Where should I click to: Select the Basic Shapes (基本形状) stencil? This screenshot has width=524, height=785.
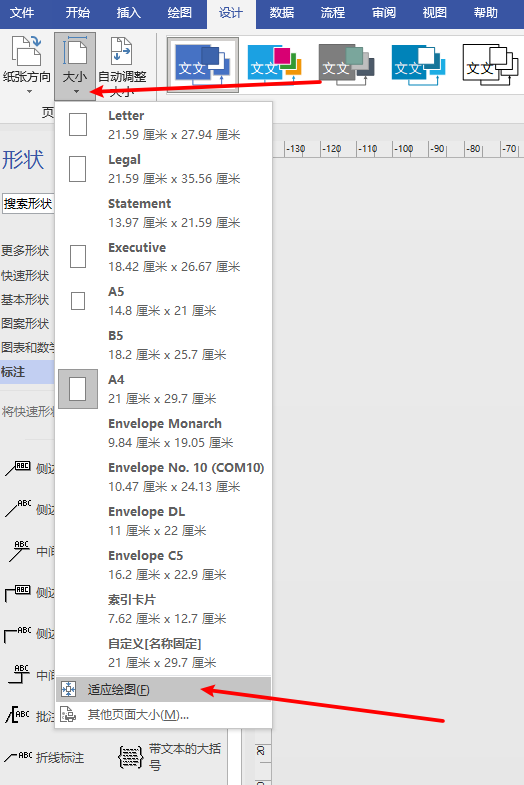coord(25,299)
